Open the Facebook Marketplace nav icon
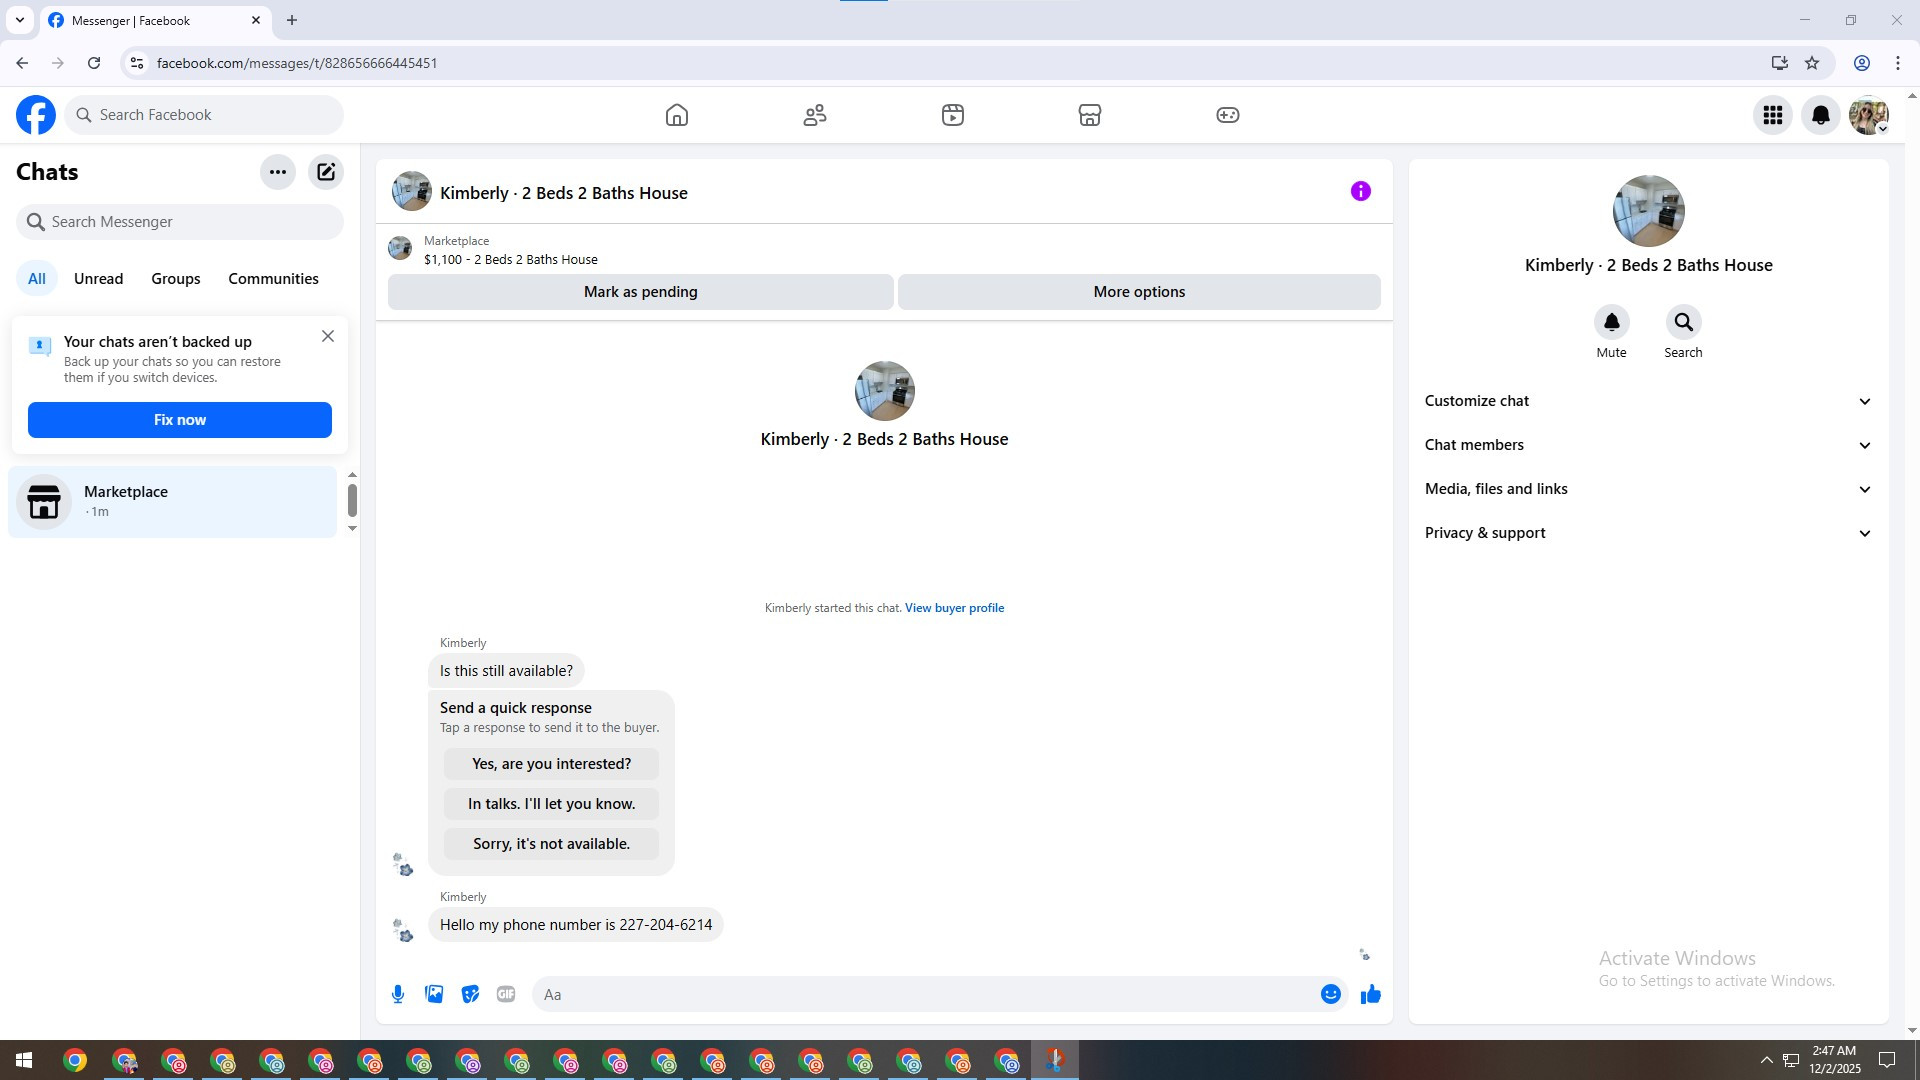Viewport: 1920px width, 1080px height. [x=1090, y=115]
